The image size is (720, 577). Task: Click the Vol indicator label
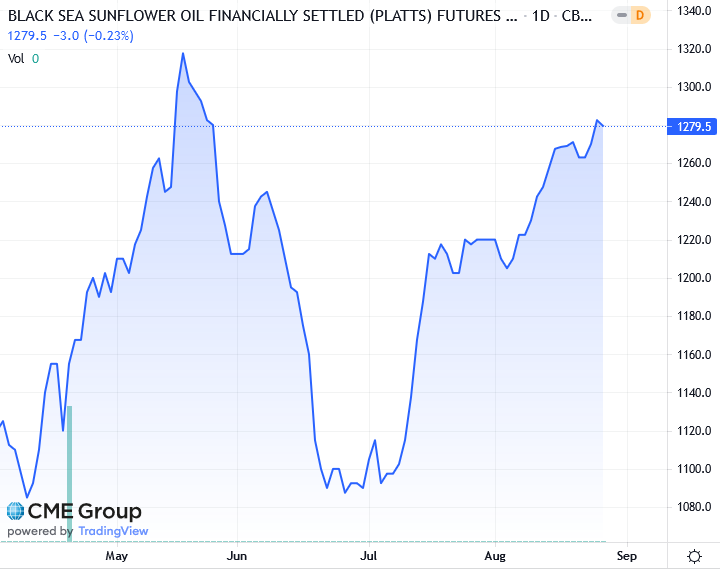[x=16, y=58]
